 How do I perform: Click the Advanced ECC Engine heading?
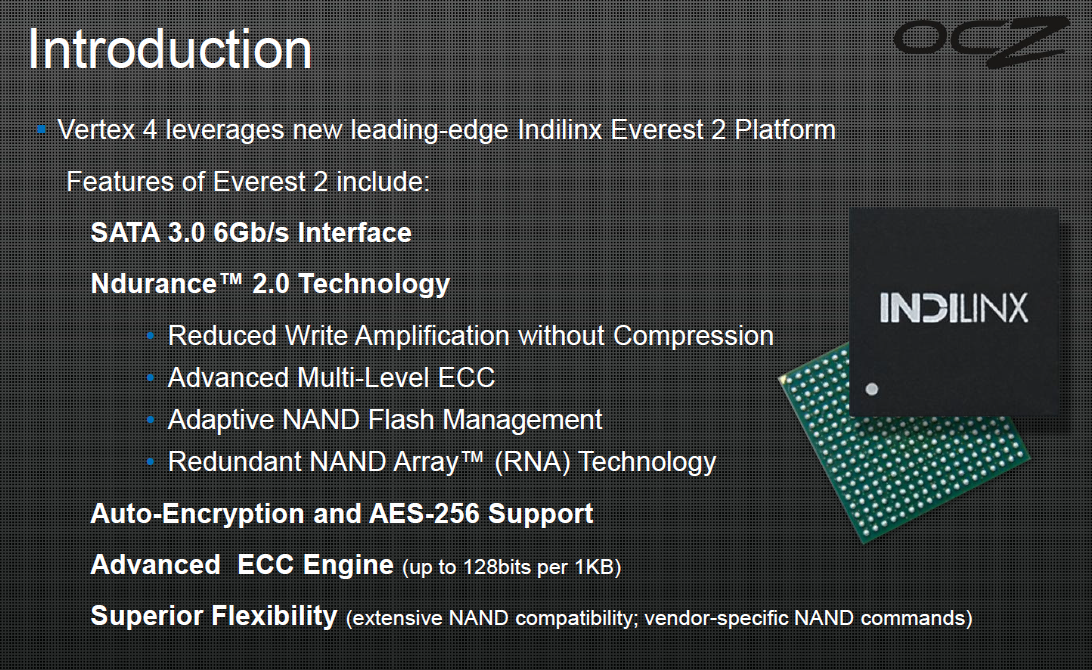click(242, 565)
